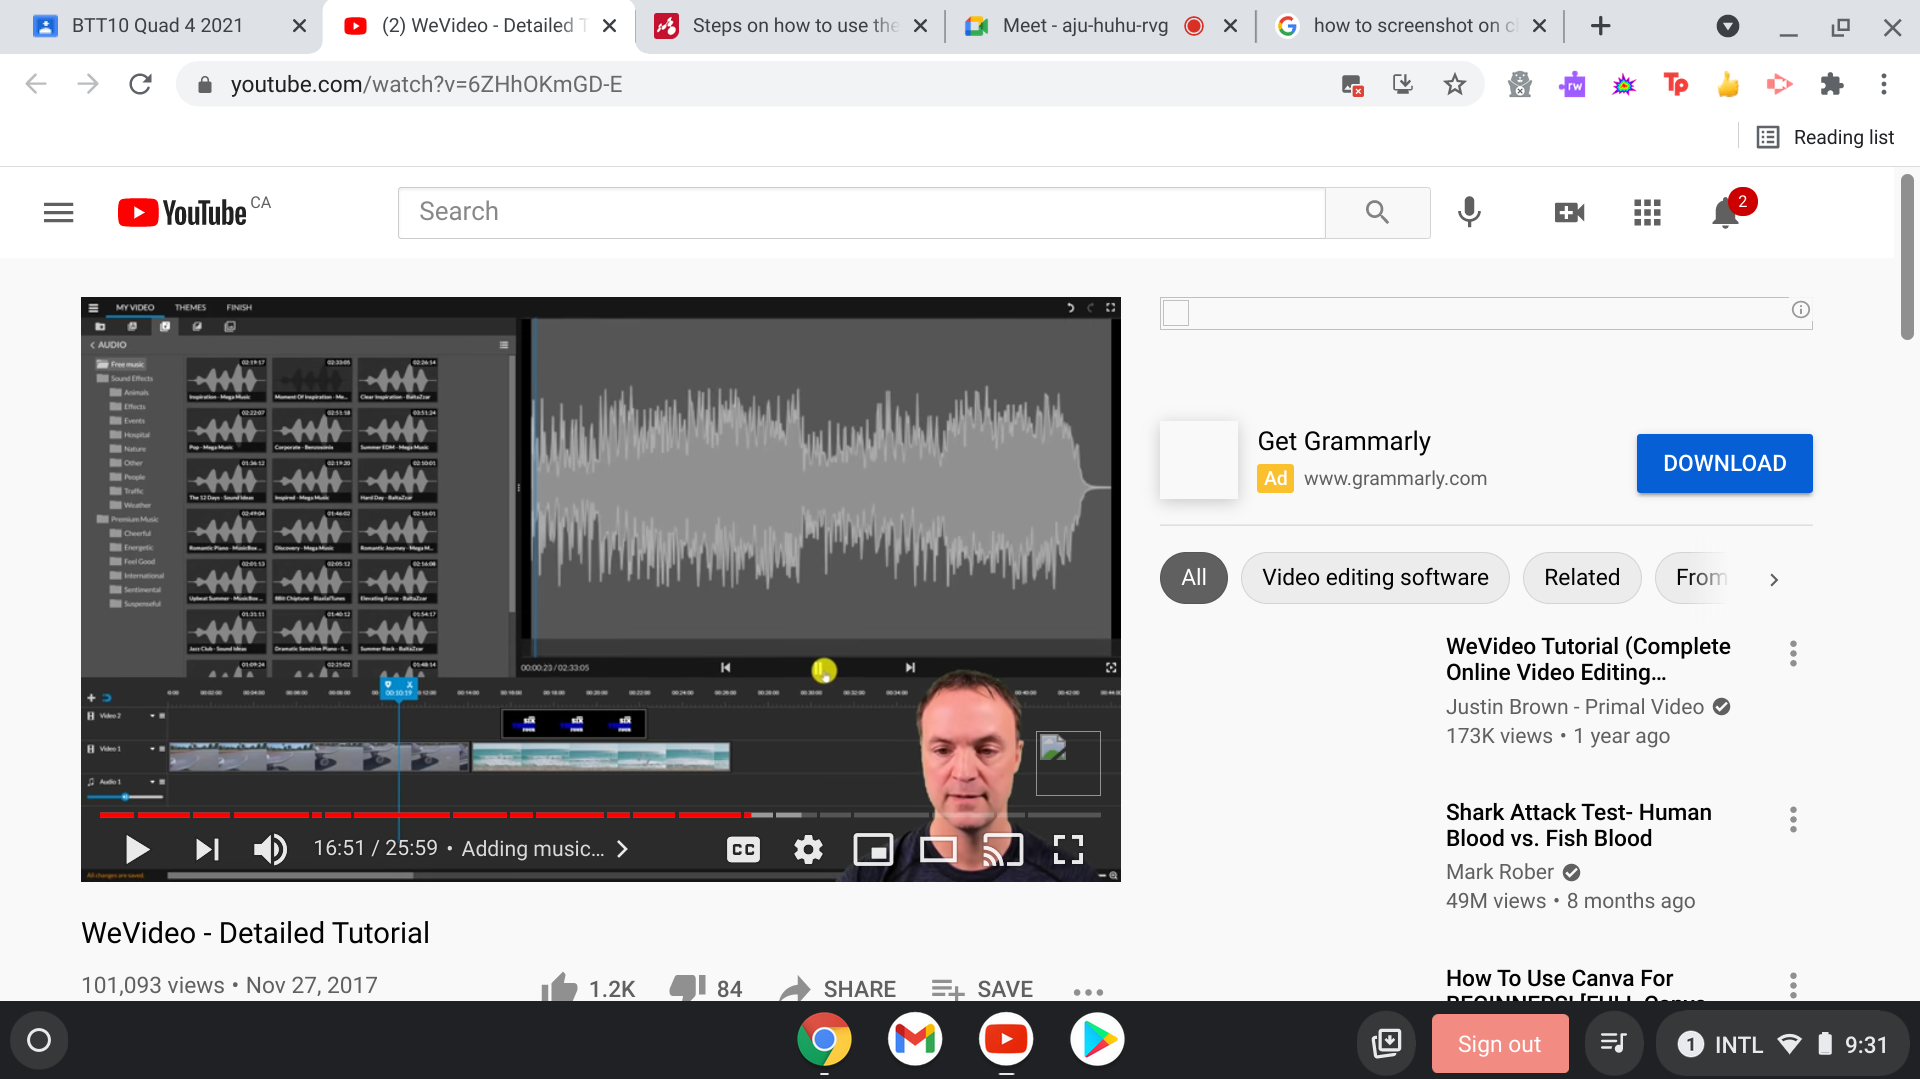Select the 'All' filter chip
This screenshot has width=1920, height=1079.
[x=1193, y=578]
